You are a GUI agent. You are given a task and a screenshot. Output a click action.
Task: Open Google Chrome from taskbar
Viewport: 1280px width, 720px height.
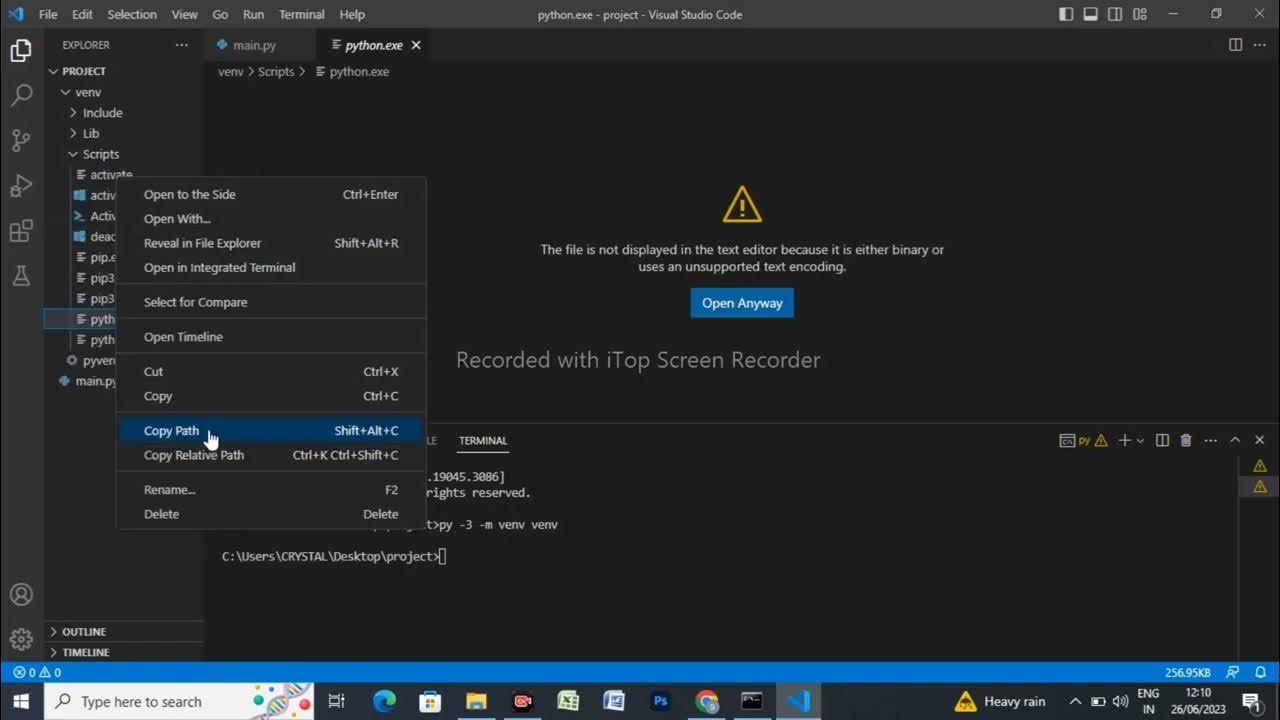(707, 701)
